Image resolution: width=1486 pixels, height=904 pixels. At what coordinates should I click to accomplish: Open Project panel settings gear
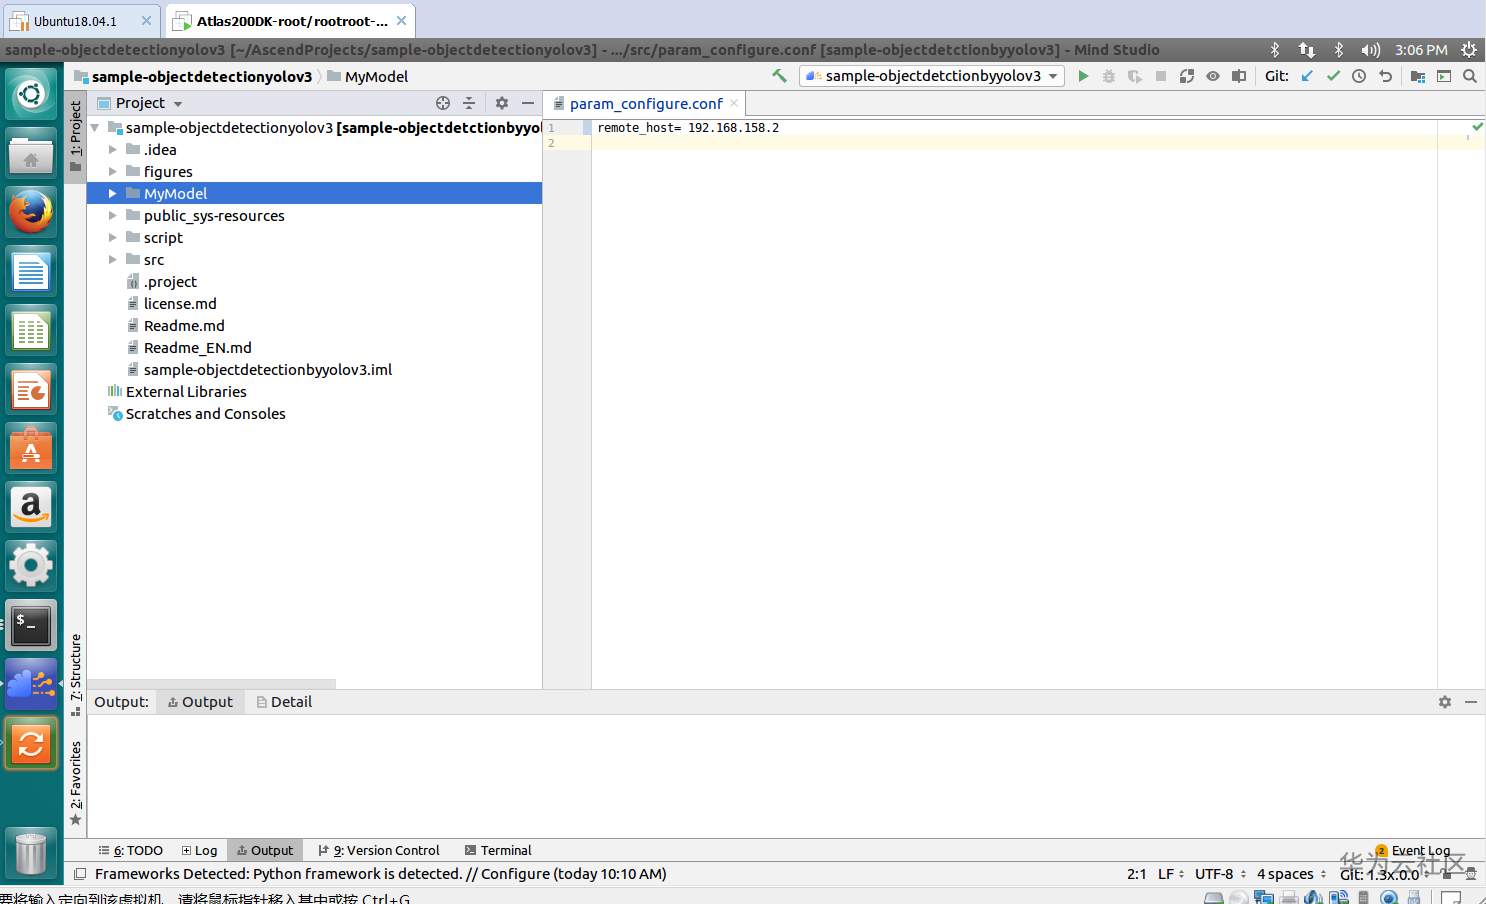pos(502,103)
